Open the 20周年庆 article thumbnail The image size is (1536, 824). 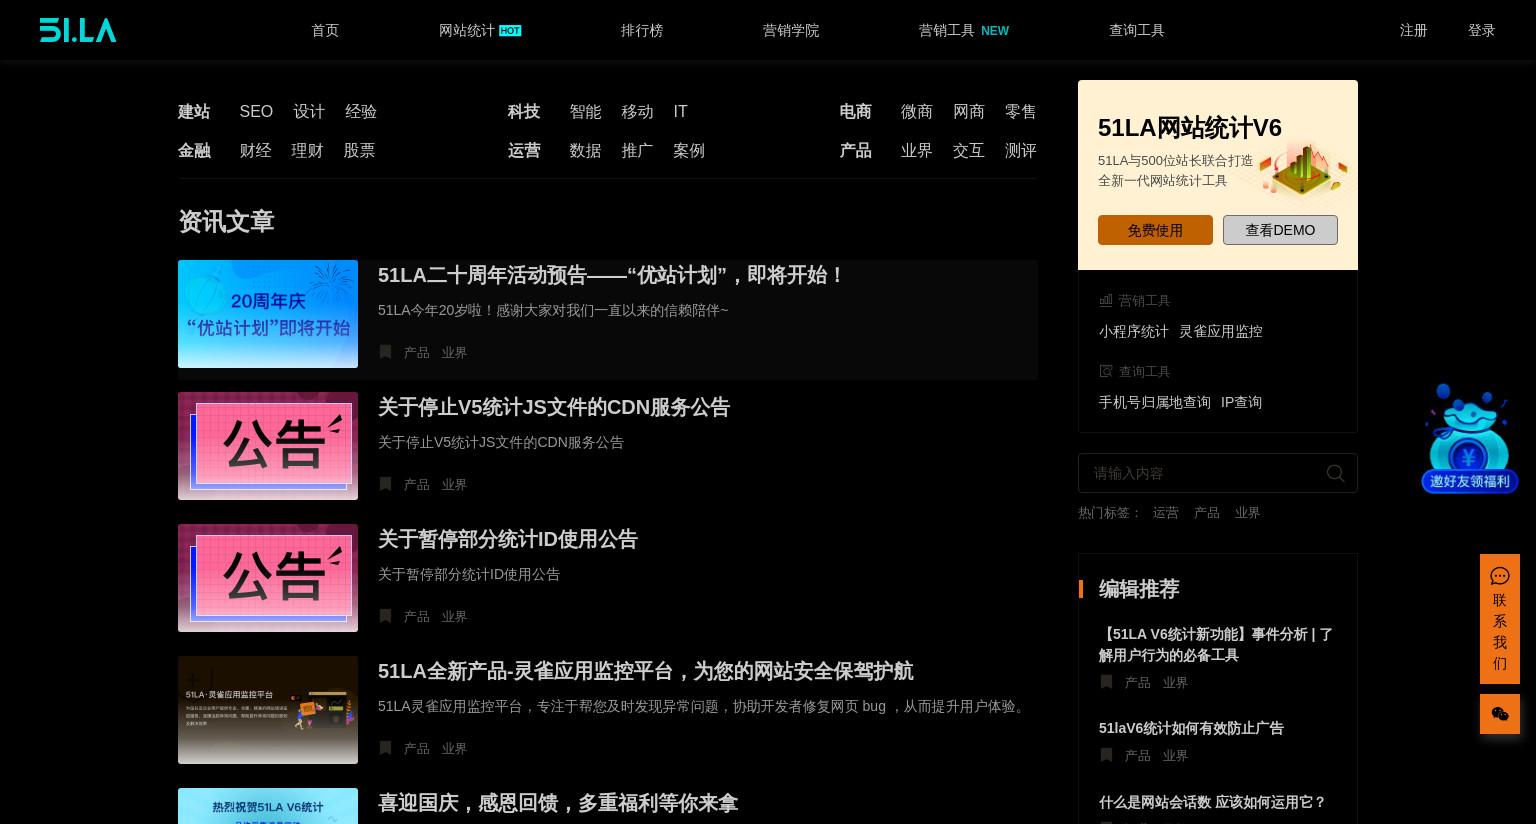coord(268,314)
